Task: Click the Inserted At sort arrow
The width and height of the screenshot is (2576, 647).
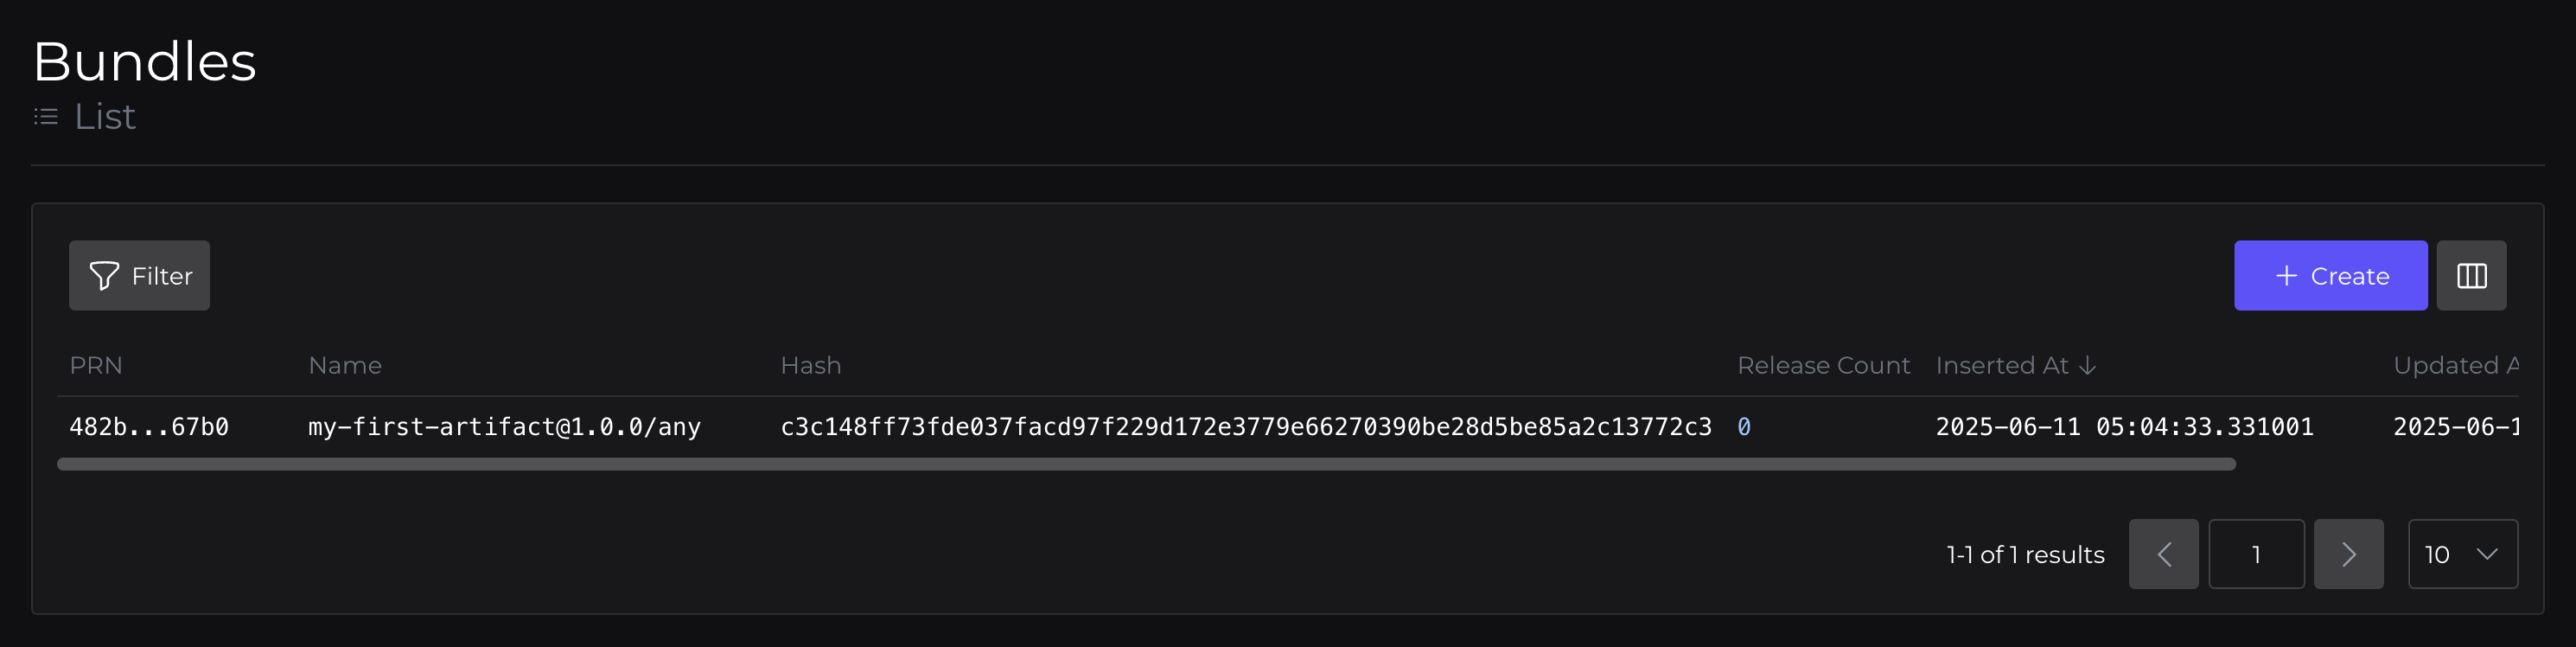Action: (2087, 366)
